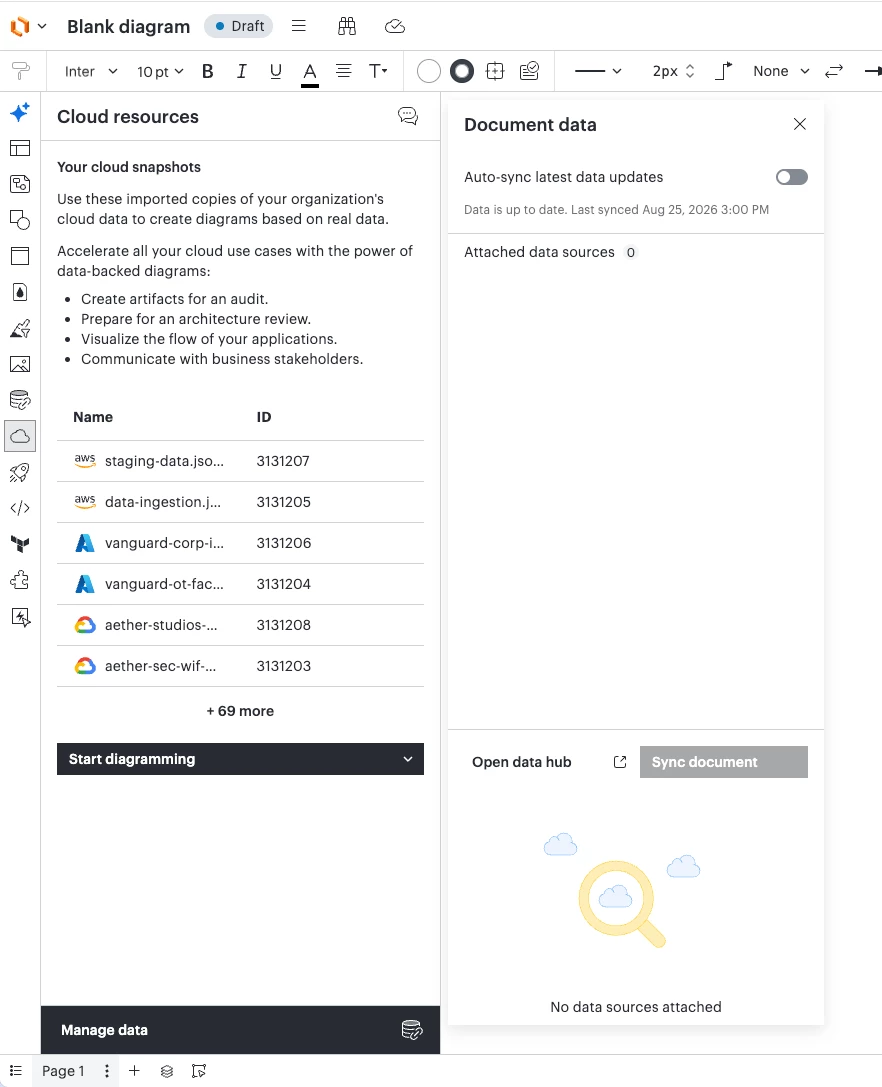The image size is (882, 1087).
Task: Click the Manage data button
Action: coord(240,1030)
